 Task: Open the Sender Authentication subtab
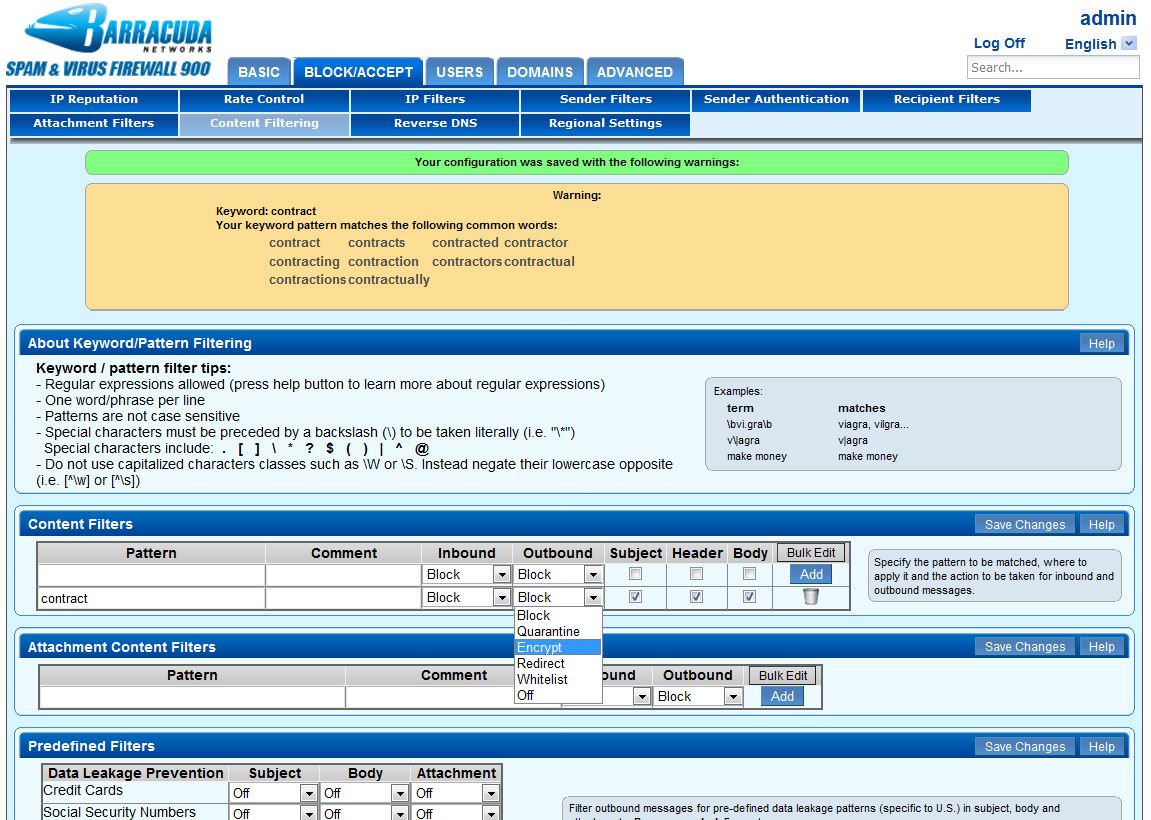click(776, 100)
